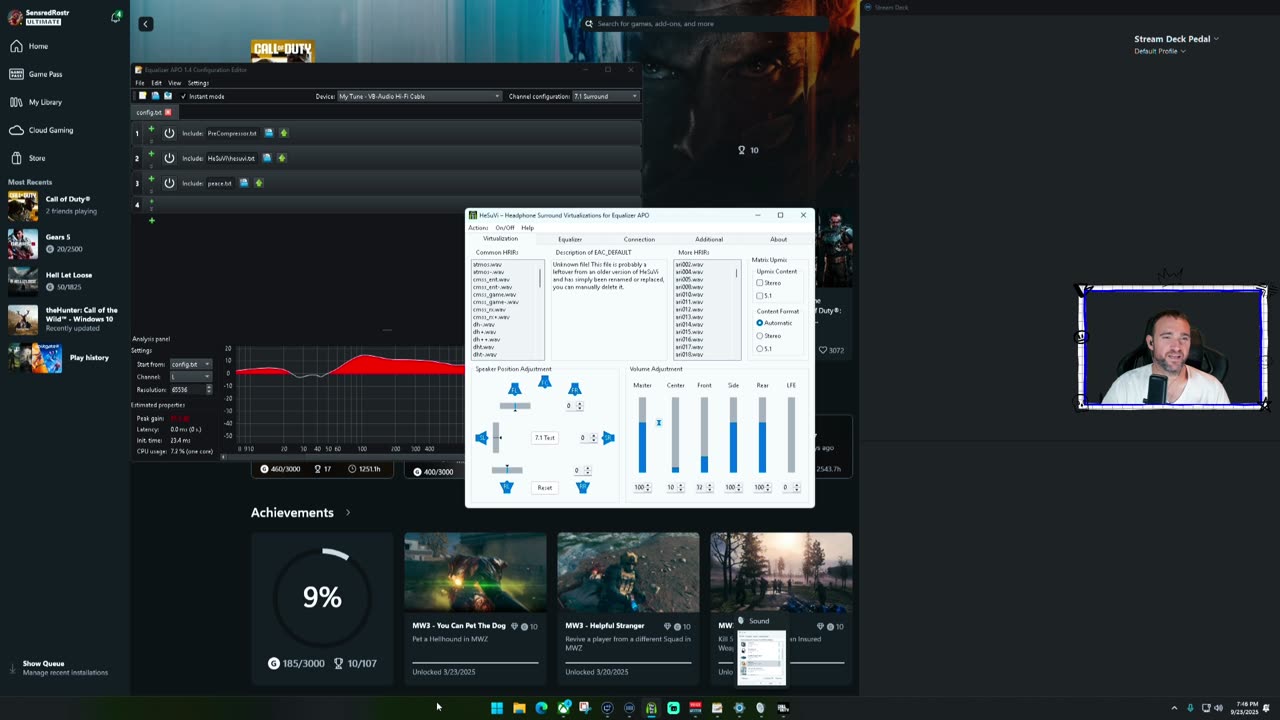Image resolution: width=1280 pixels, height=720 pixels.
Task: Click the Save file icon in Equalizer APO toolbar
Action: tap(167, 96)
